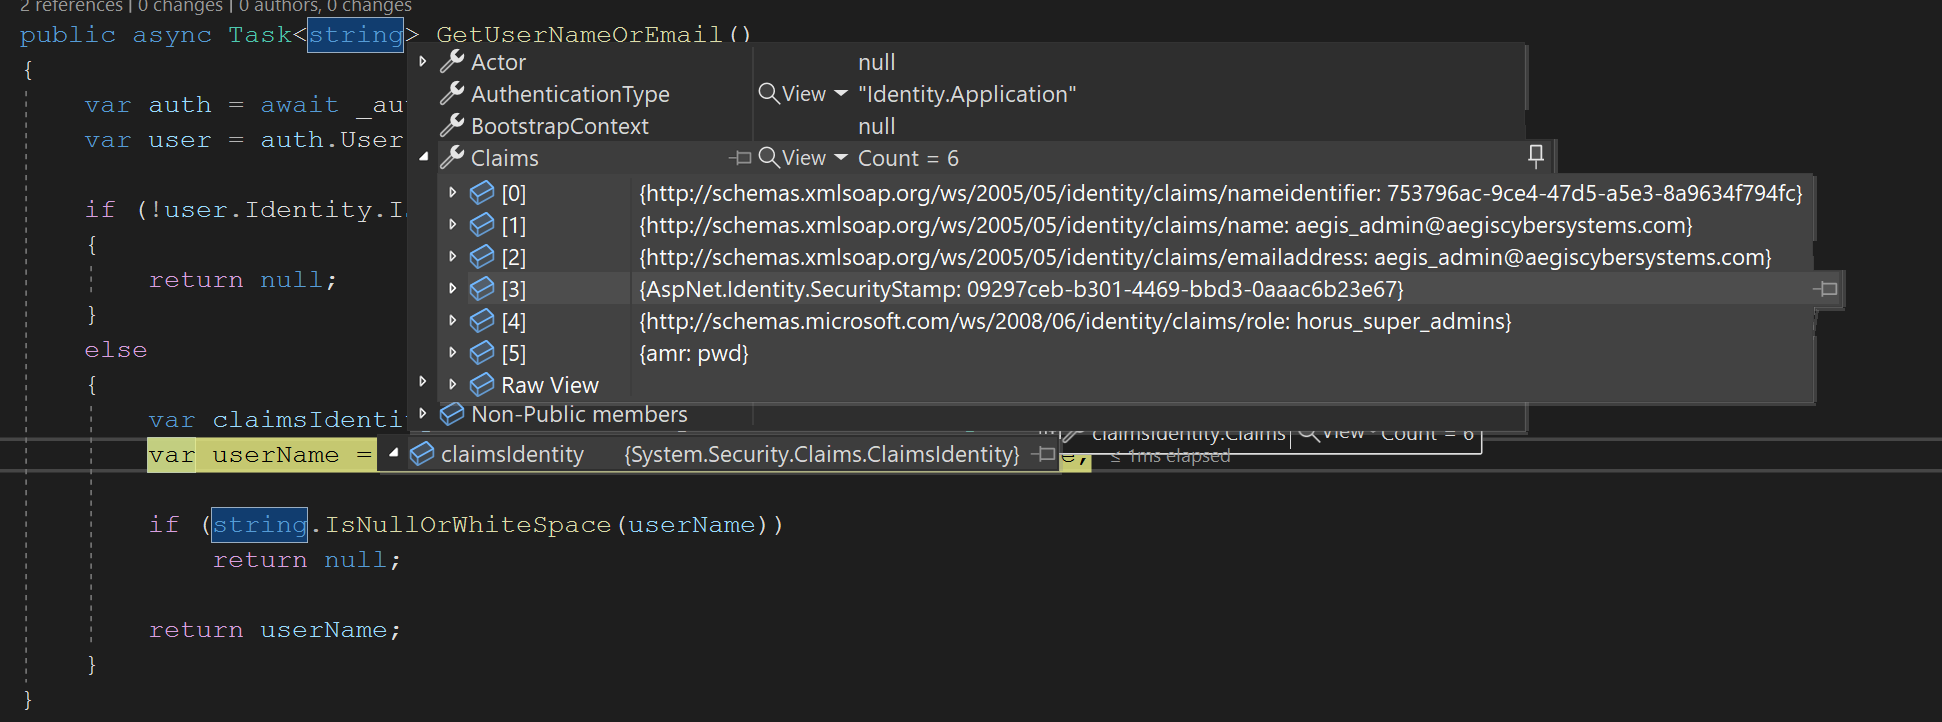
Task: Pin the claimsIdentity datatip
Action: pyautogui.click(x=1044, y=454)
